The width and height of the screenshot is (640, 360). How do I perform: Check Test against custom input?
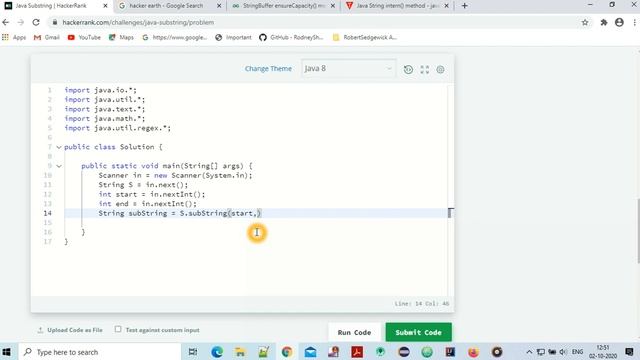click(118, 329)
